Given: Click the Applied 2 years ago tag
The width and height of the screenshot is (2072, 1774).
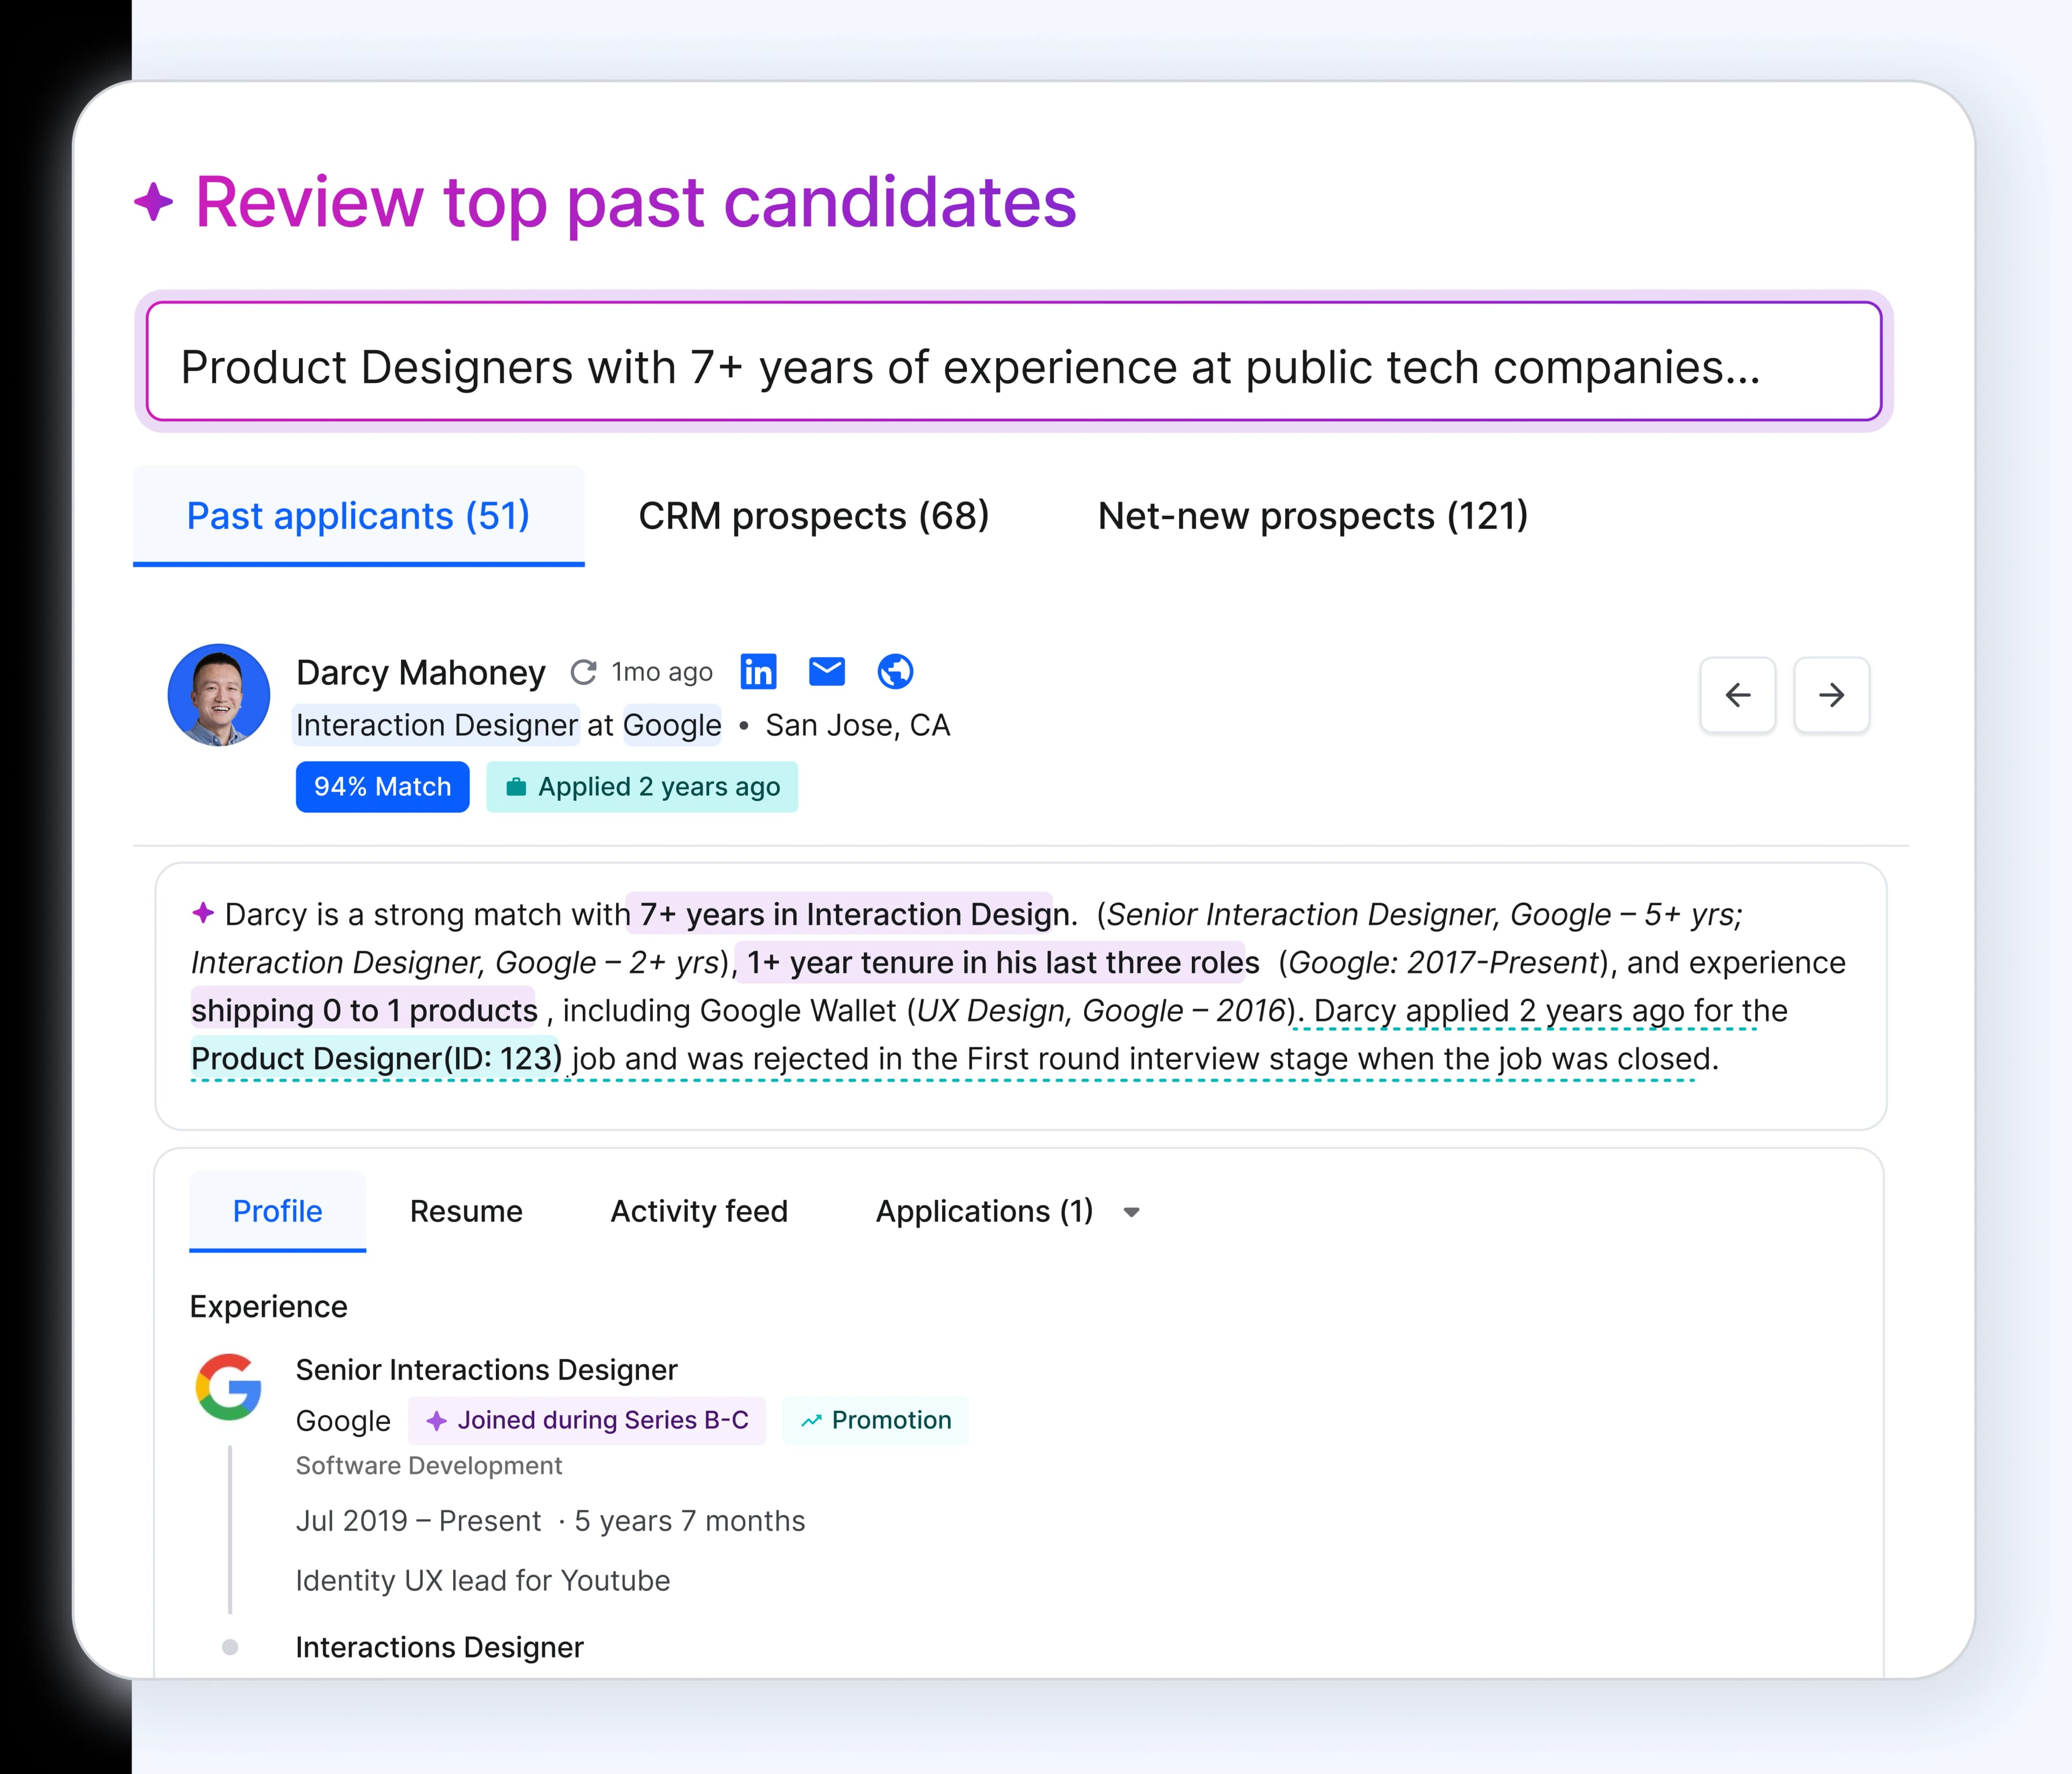Looking at the screenshot, I should [642, 787].
